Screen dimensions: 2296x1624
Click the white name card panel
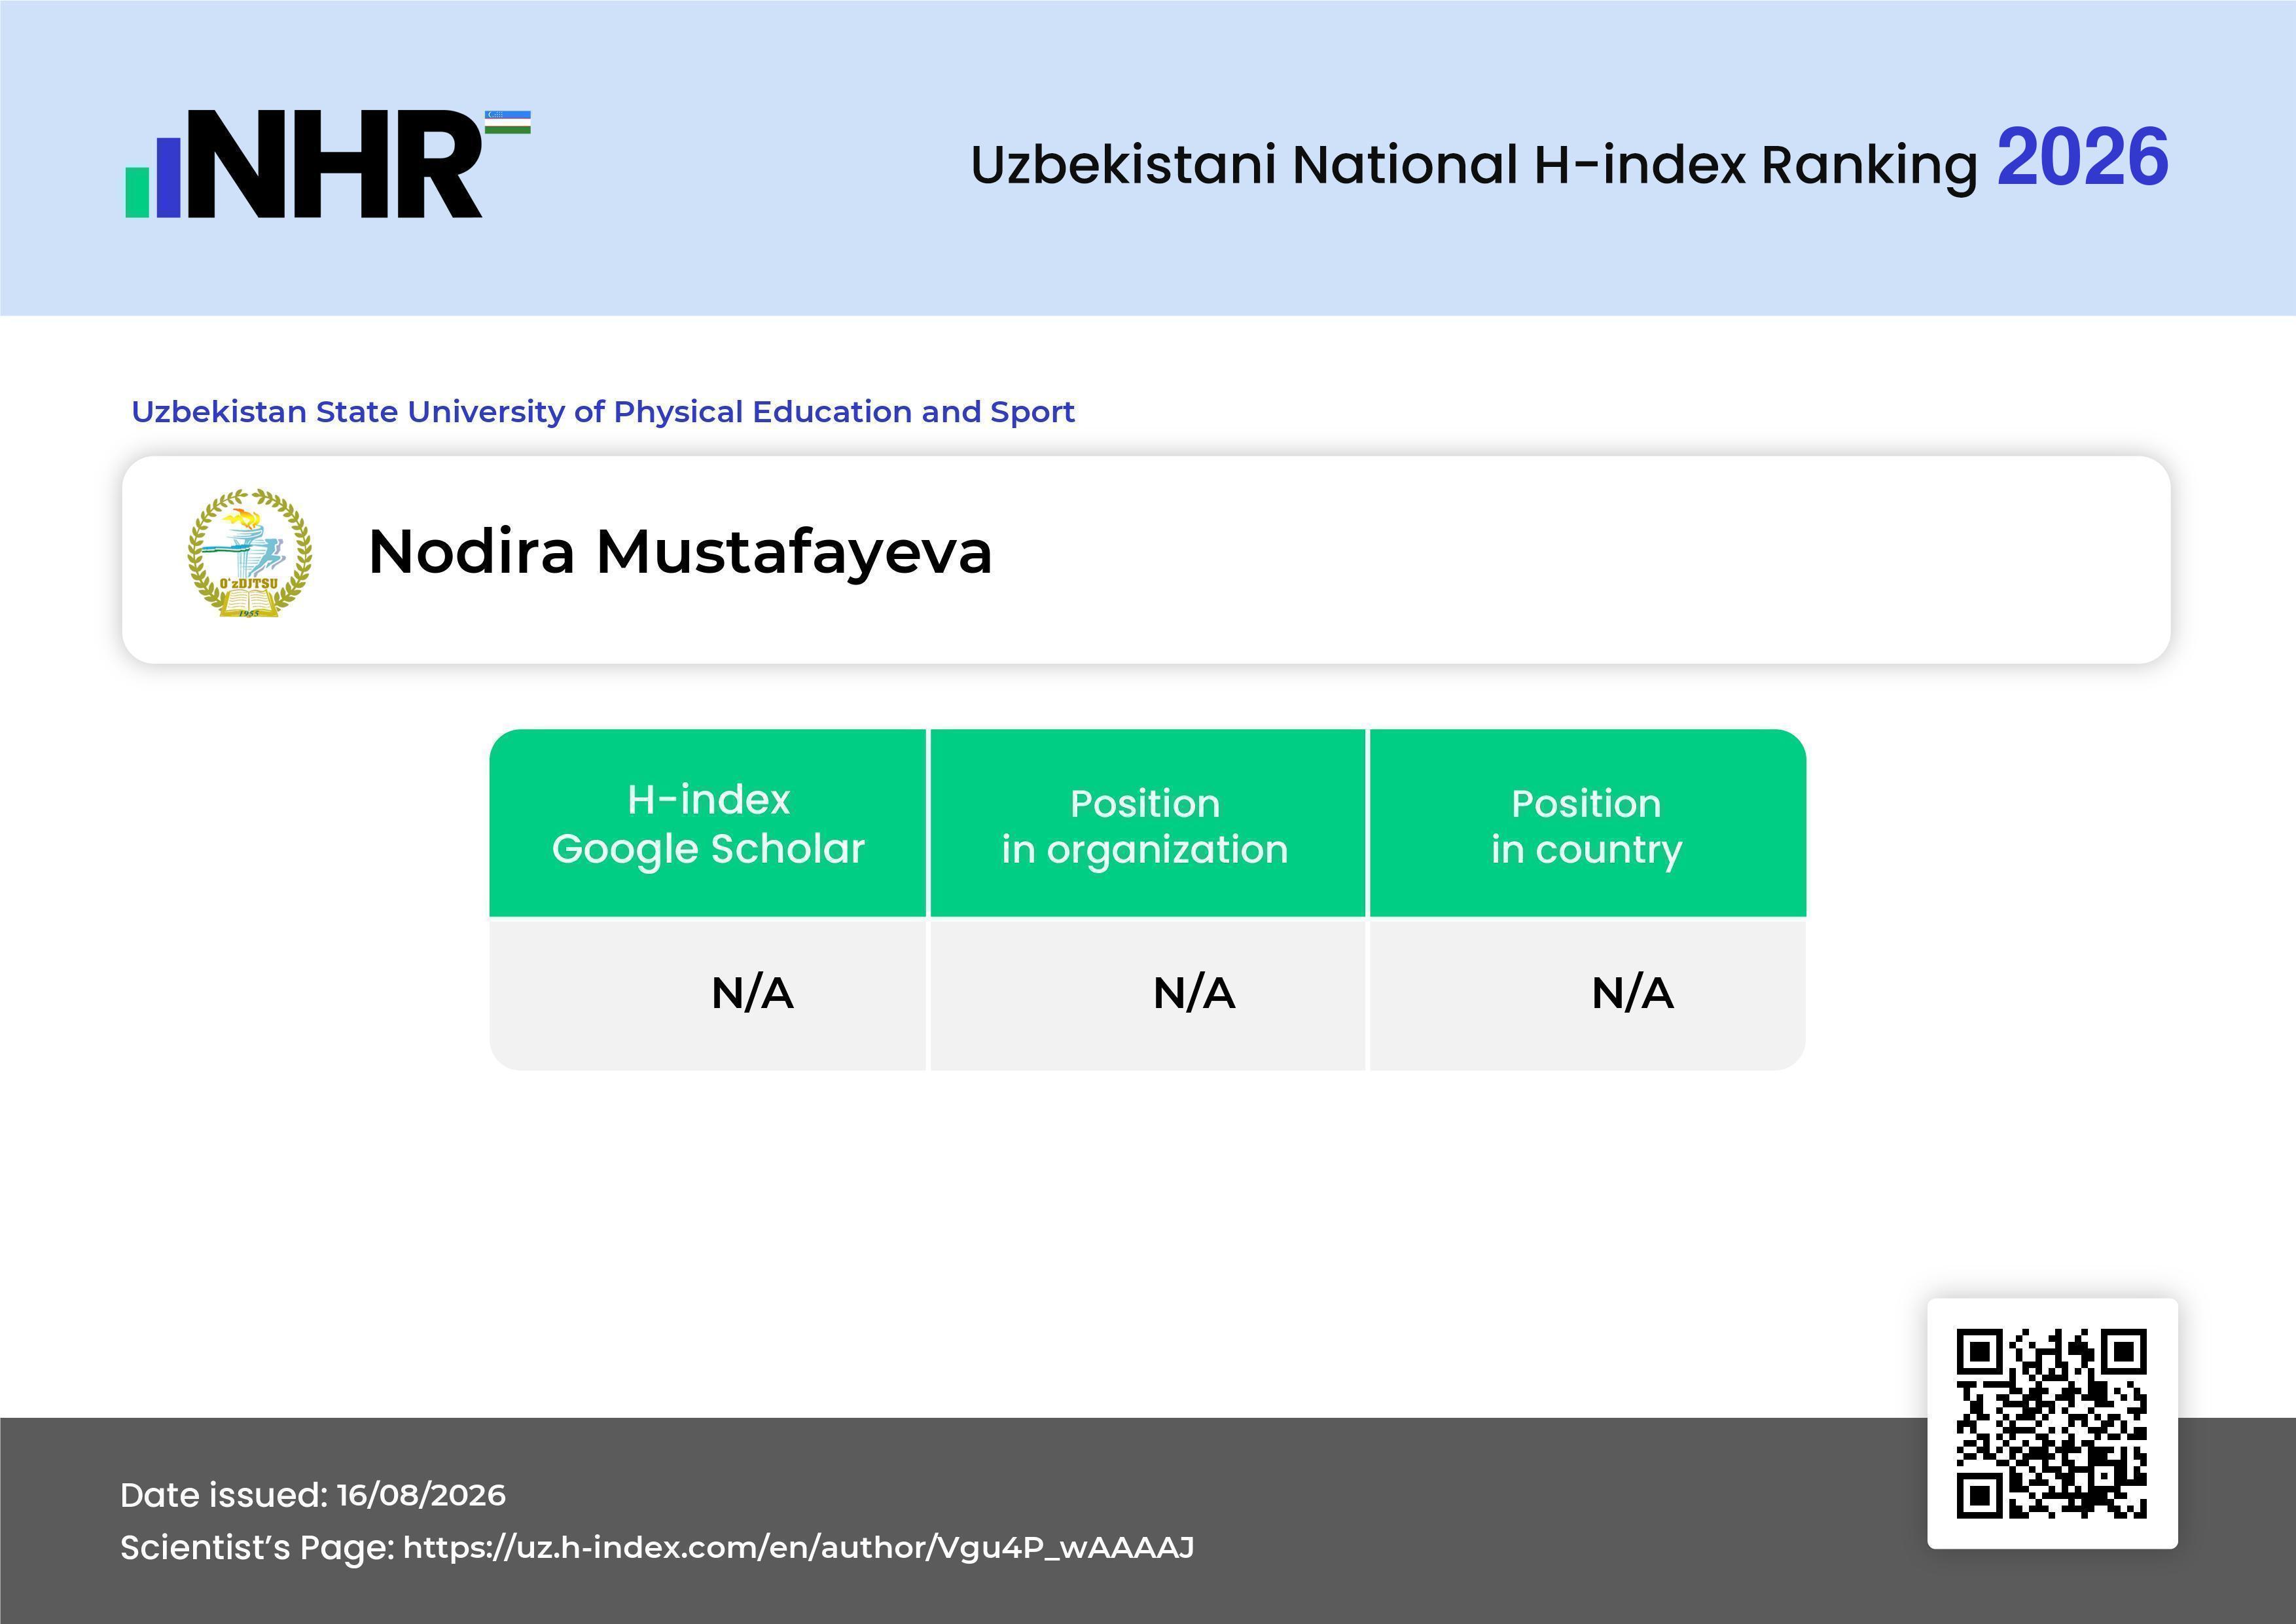(x=1146, y=560)
